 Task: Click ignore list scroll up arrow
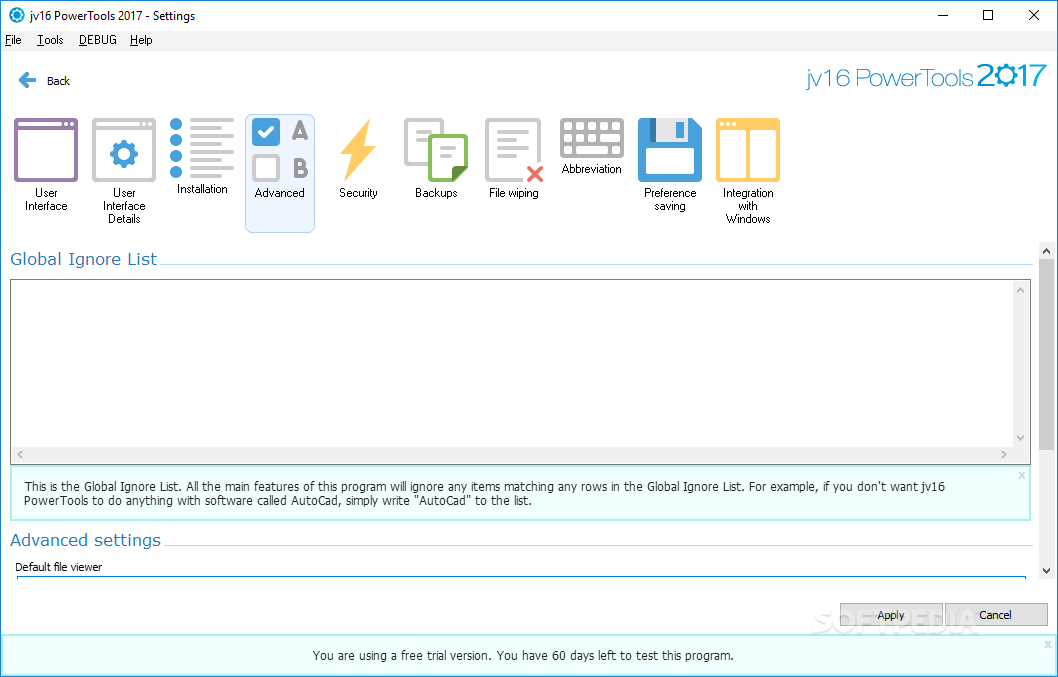[x=1020, y=290]
